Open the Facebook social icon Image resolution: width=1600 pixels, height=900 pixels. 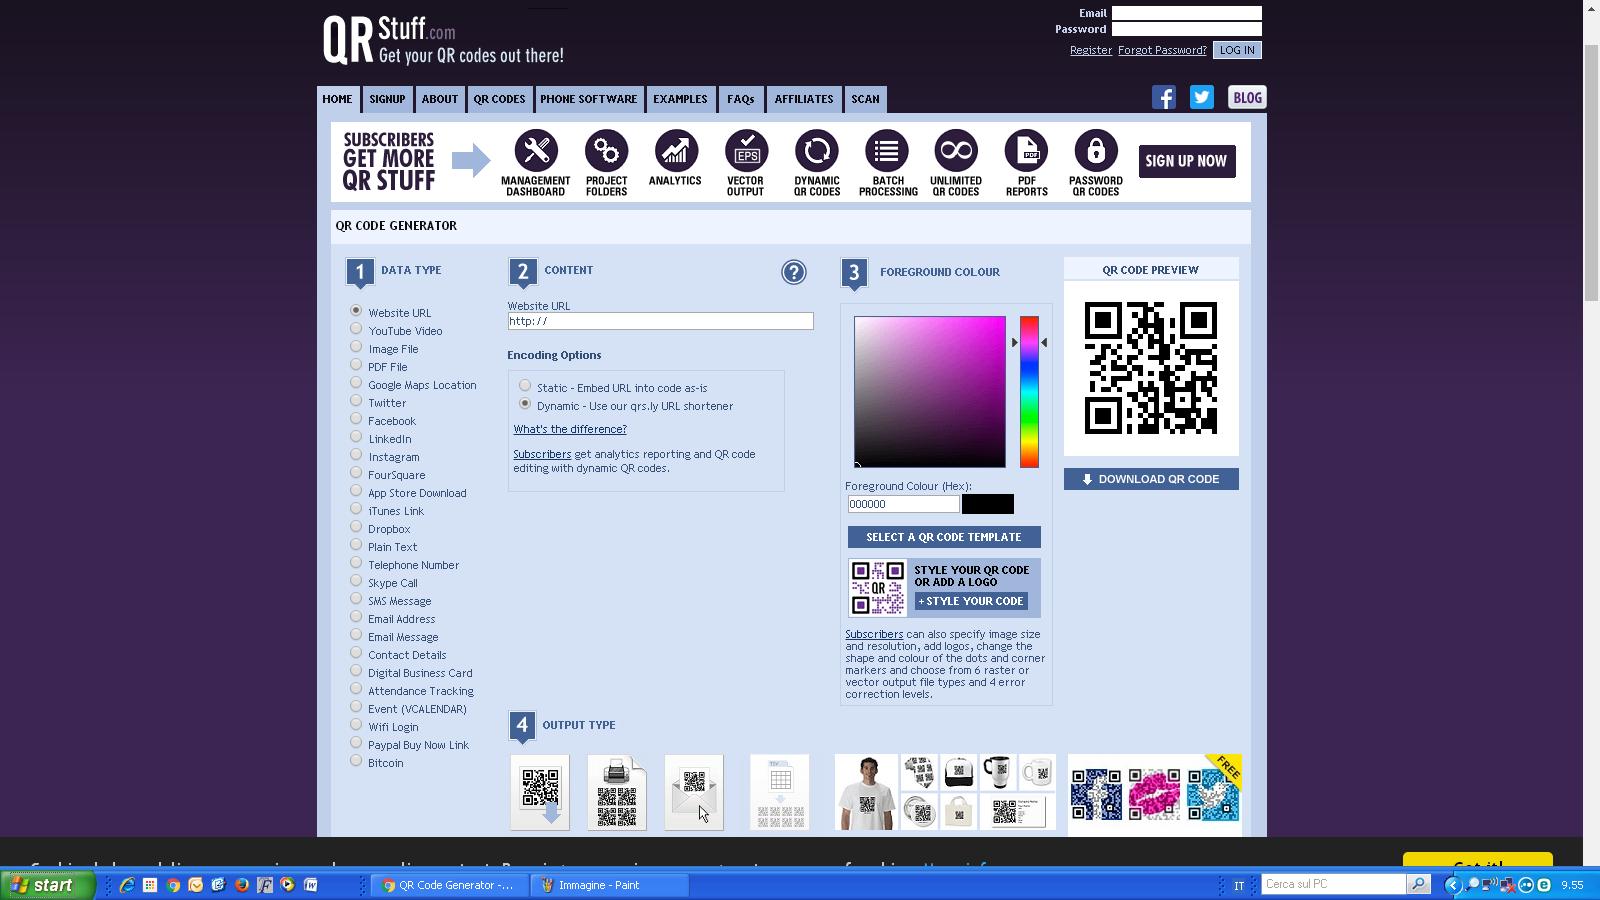1163,97
